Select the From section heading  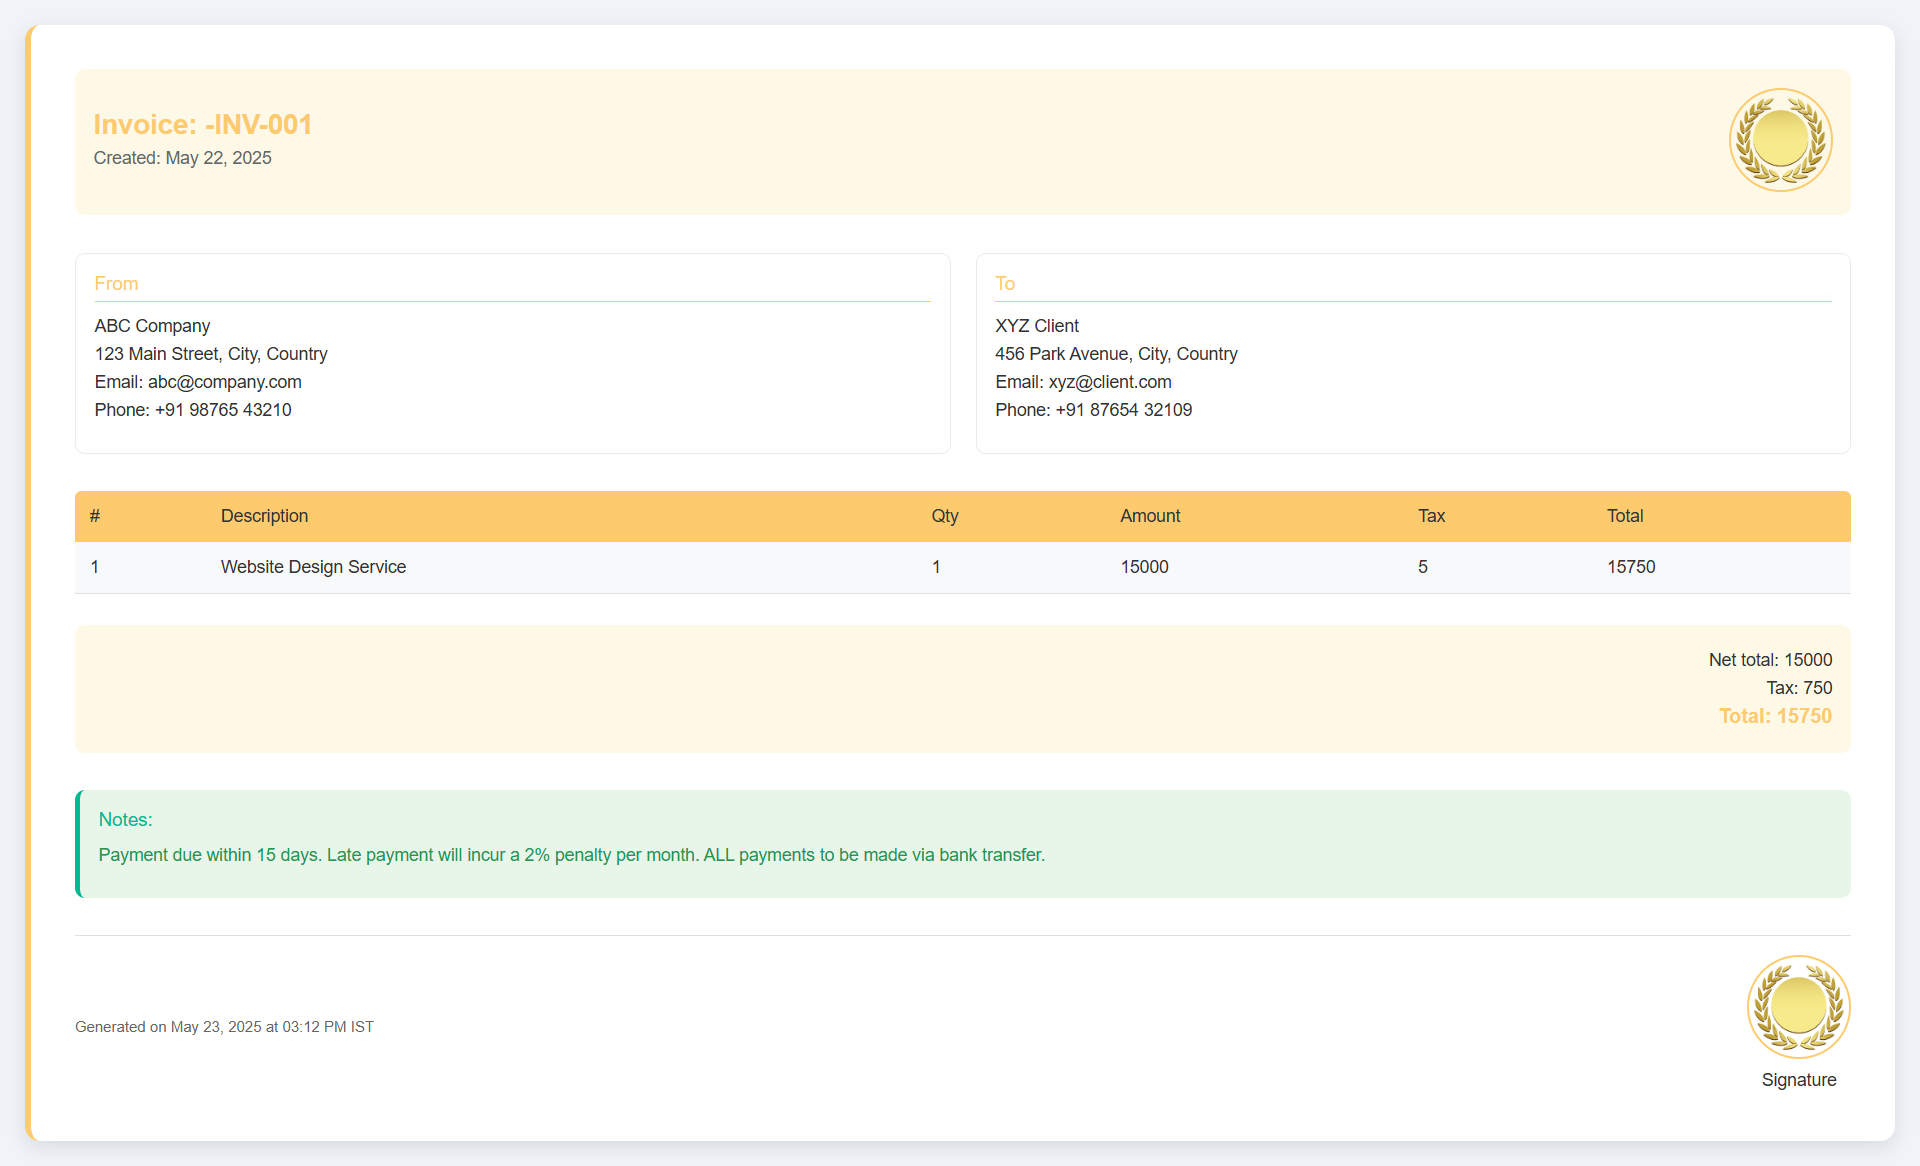116,284
